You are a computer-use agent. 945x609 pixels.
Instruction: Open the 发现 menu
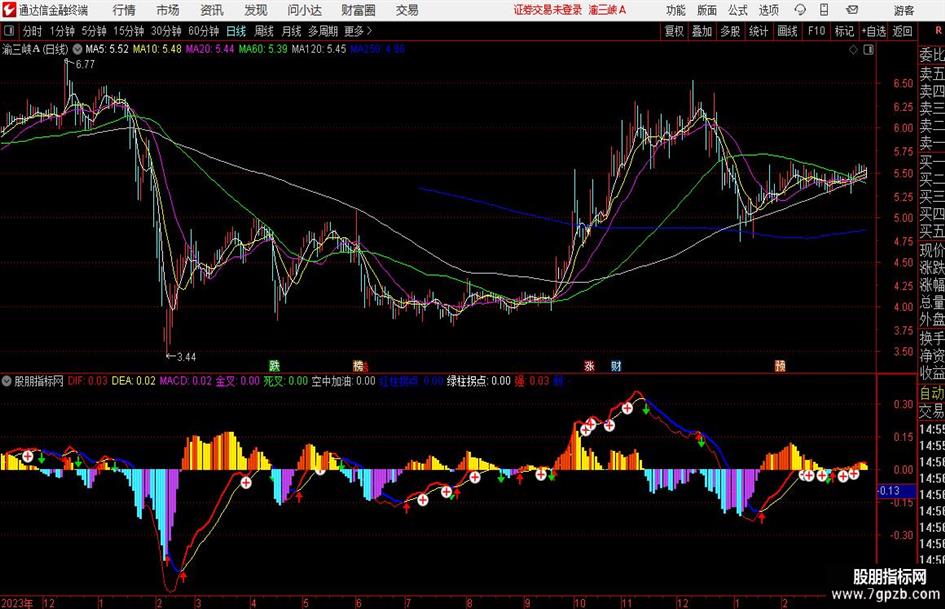click(256, 10)
